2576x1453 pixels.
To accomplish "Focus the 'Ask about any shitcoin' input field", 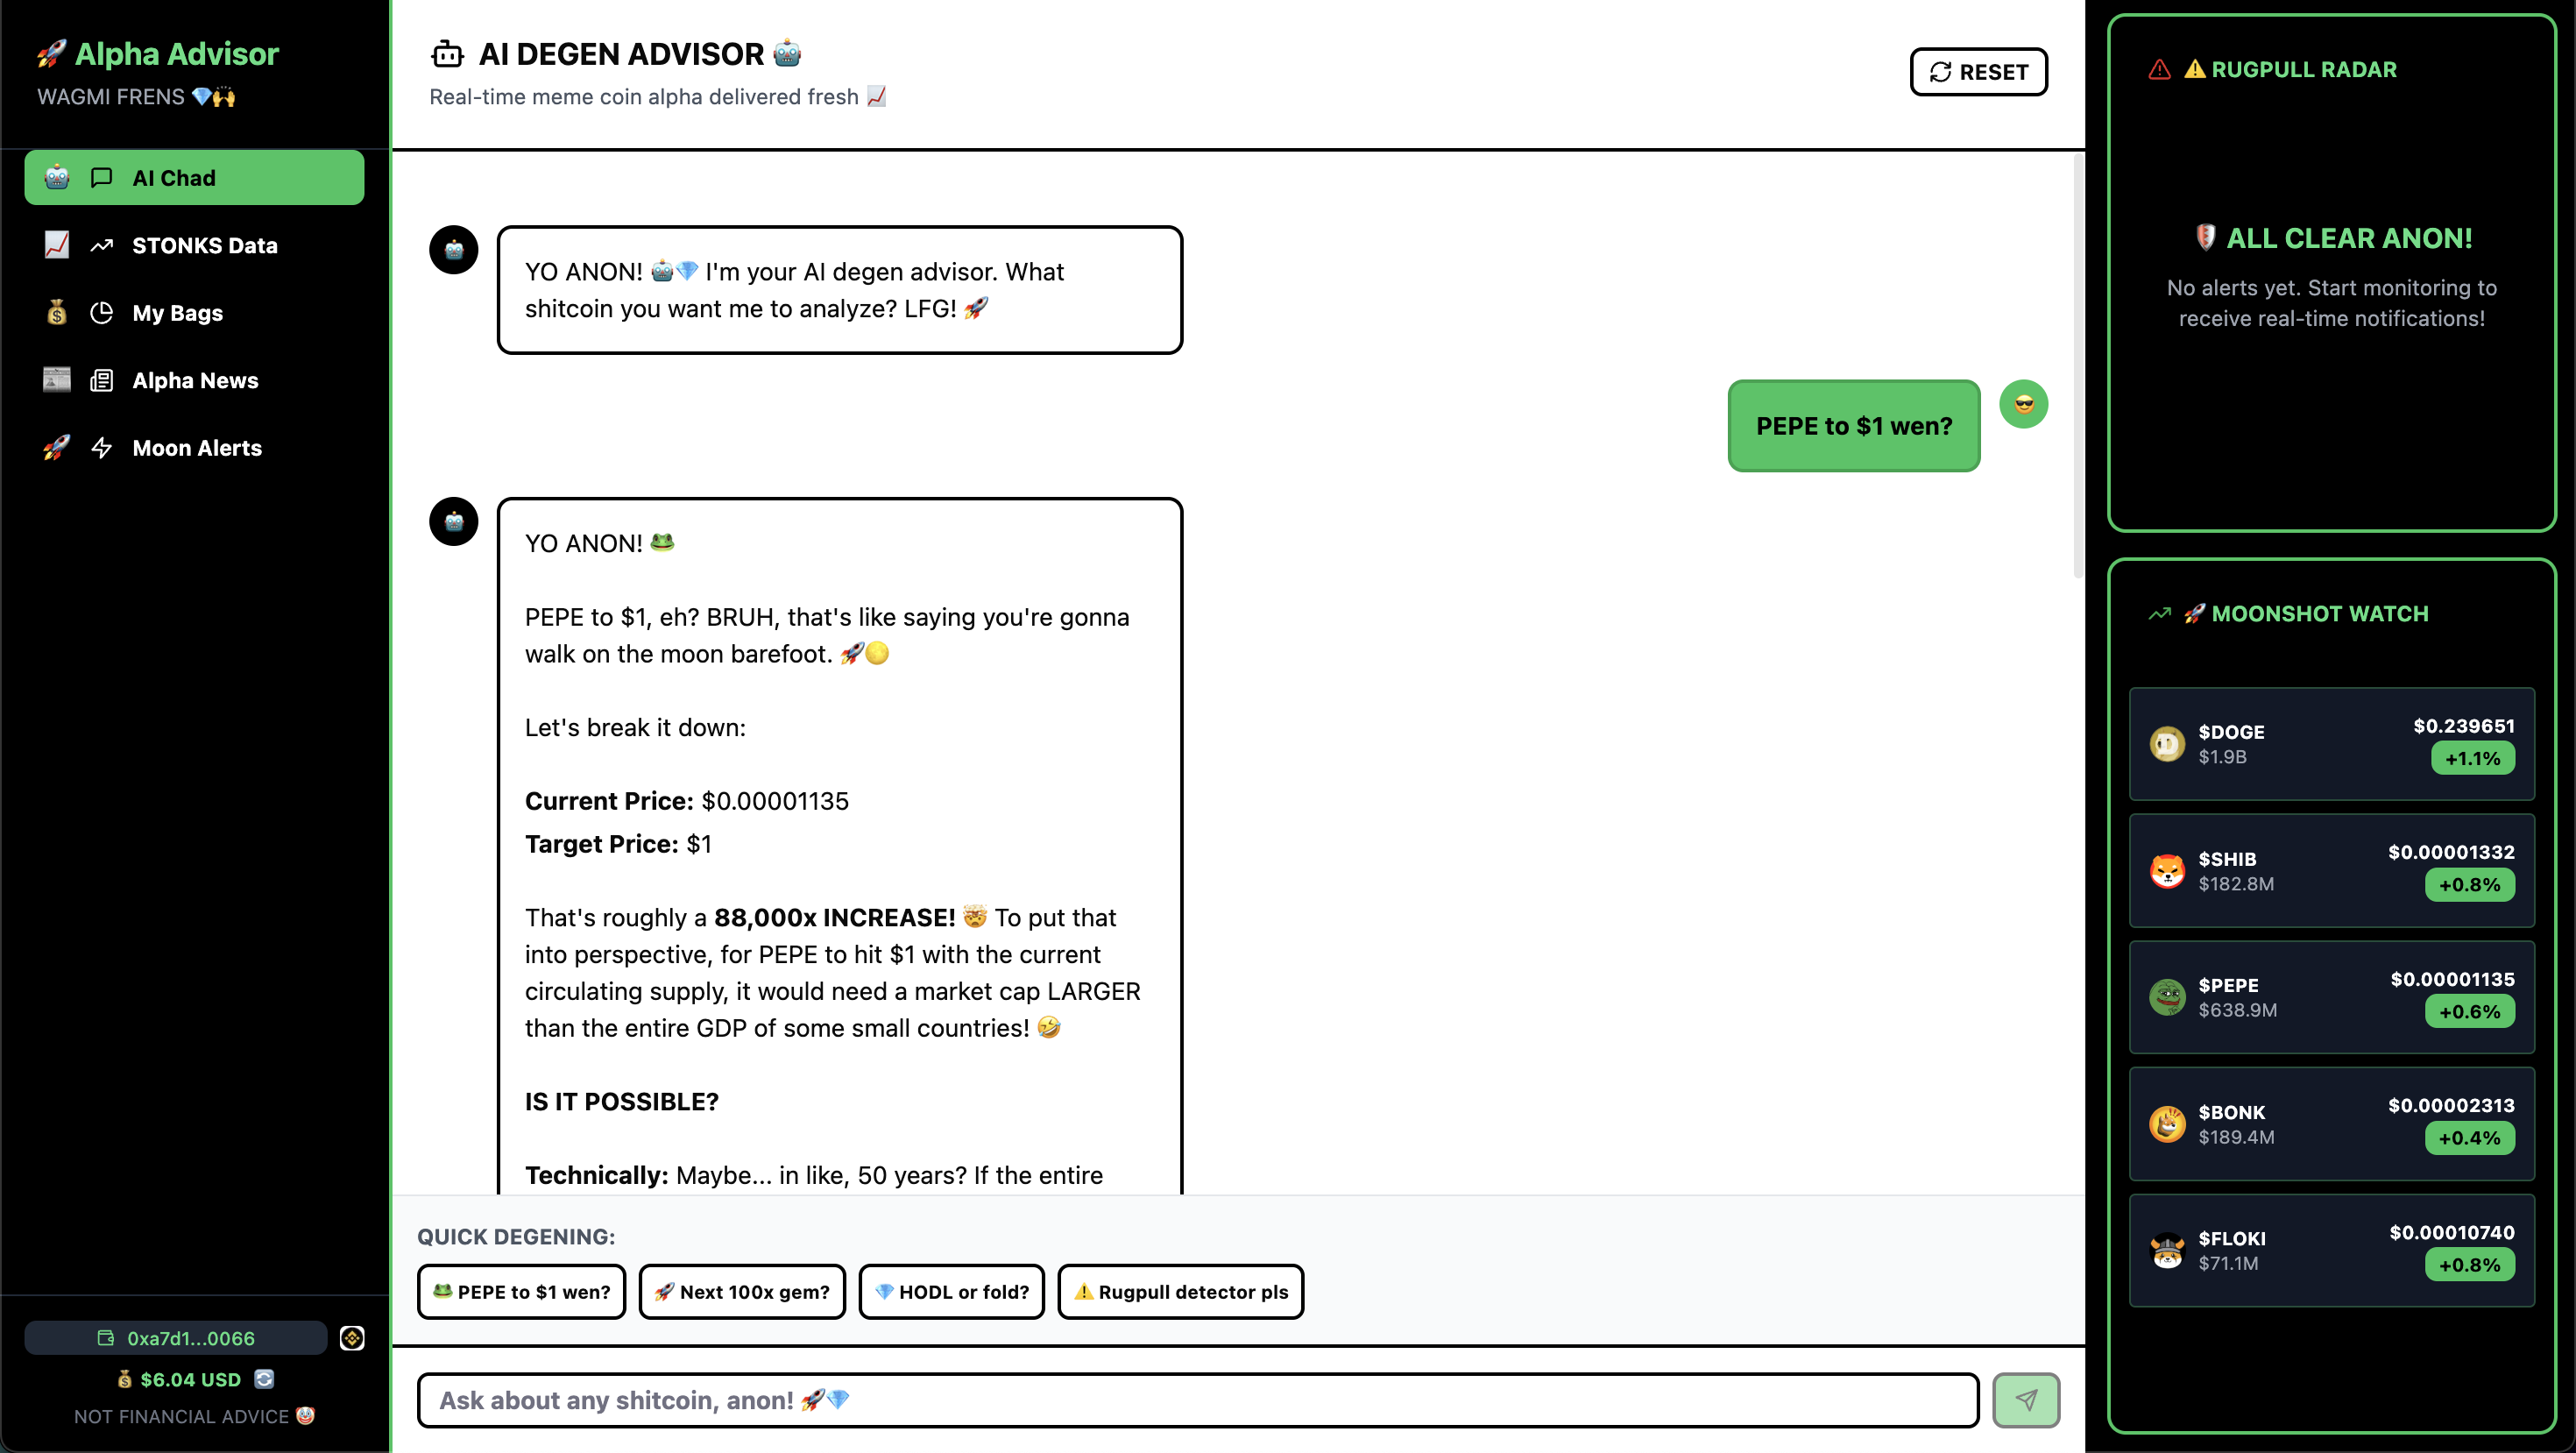I will coord(1197,1399).
